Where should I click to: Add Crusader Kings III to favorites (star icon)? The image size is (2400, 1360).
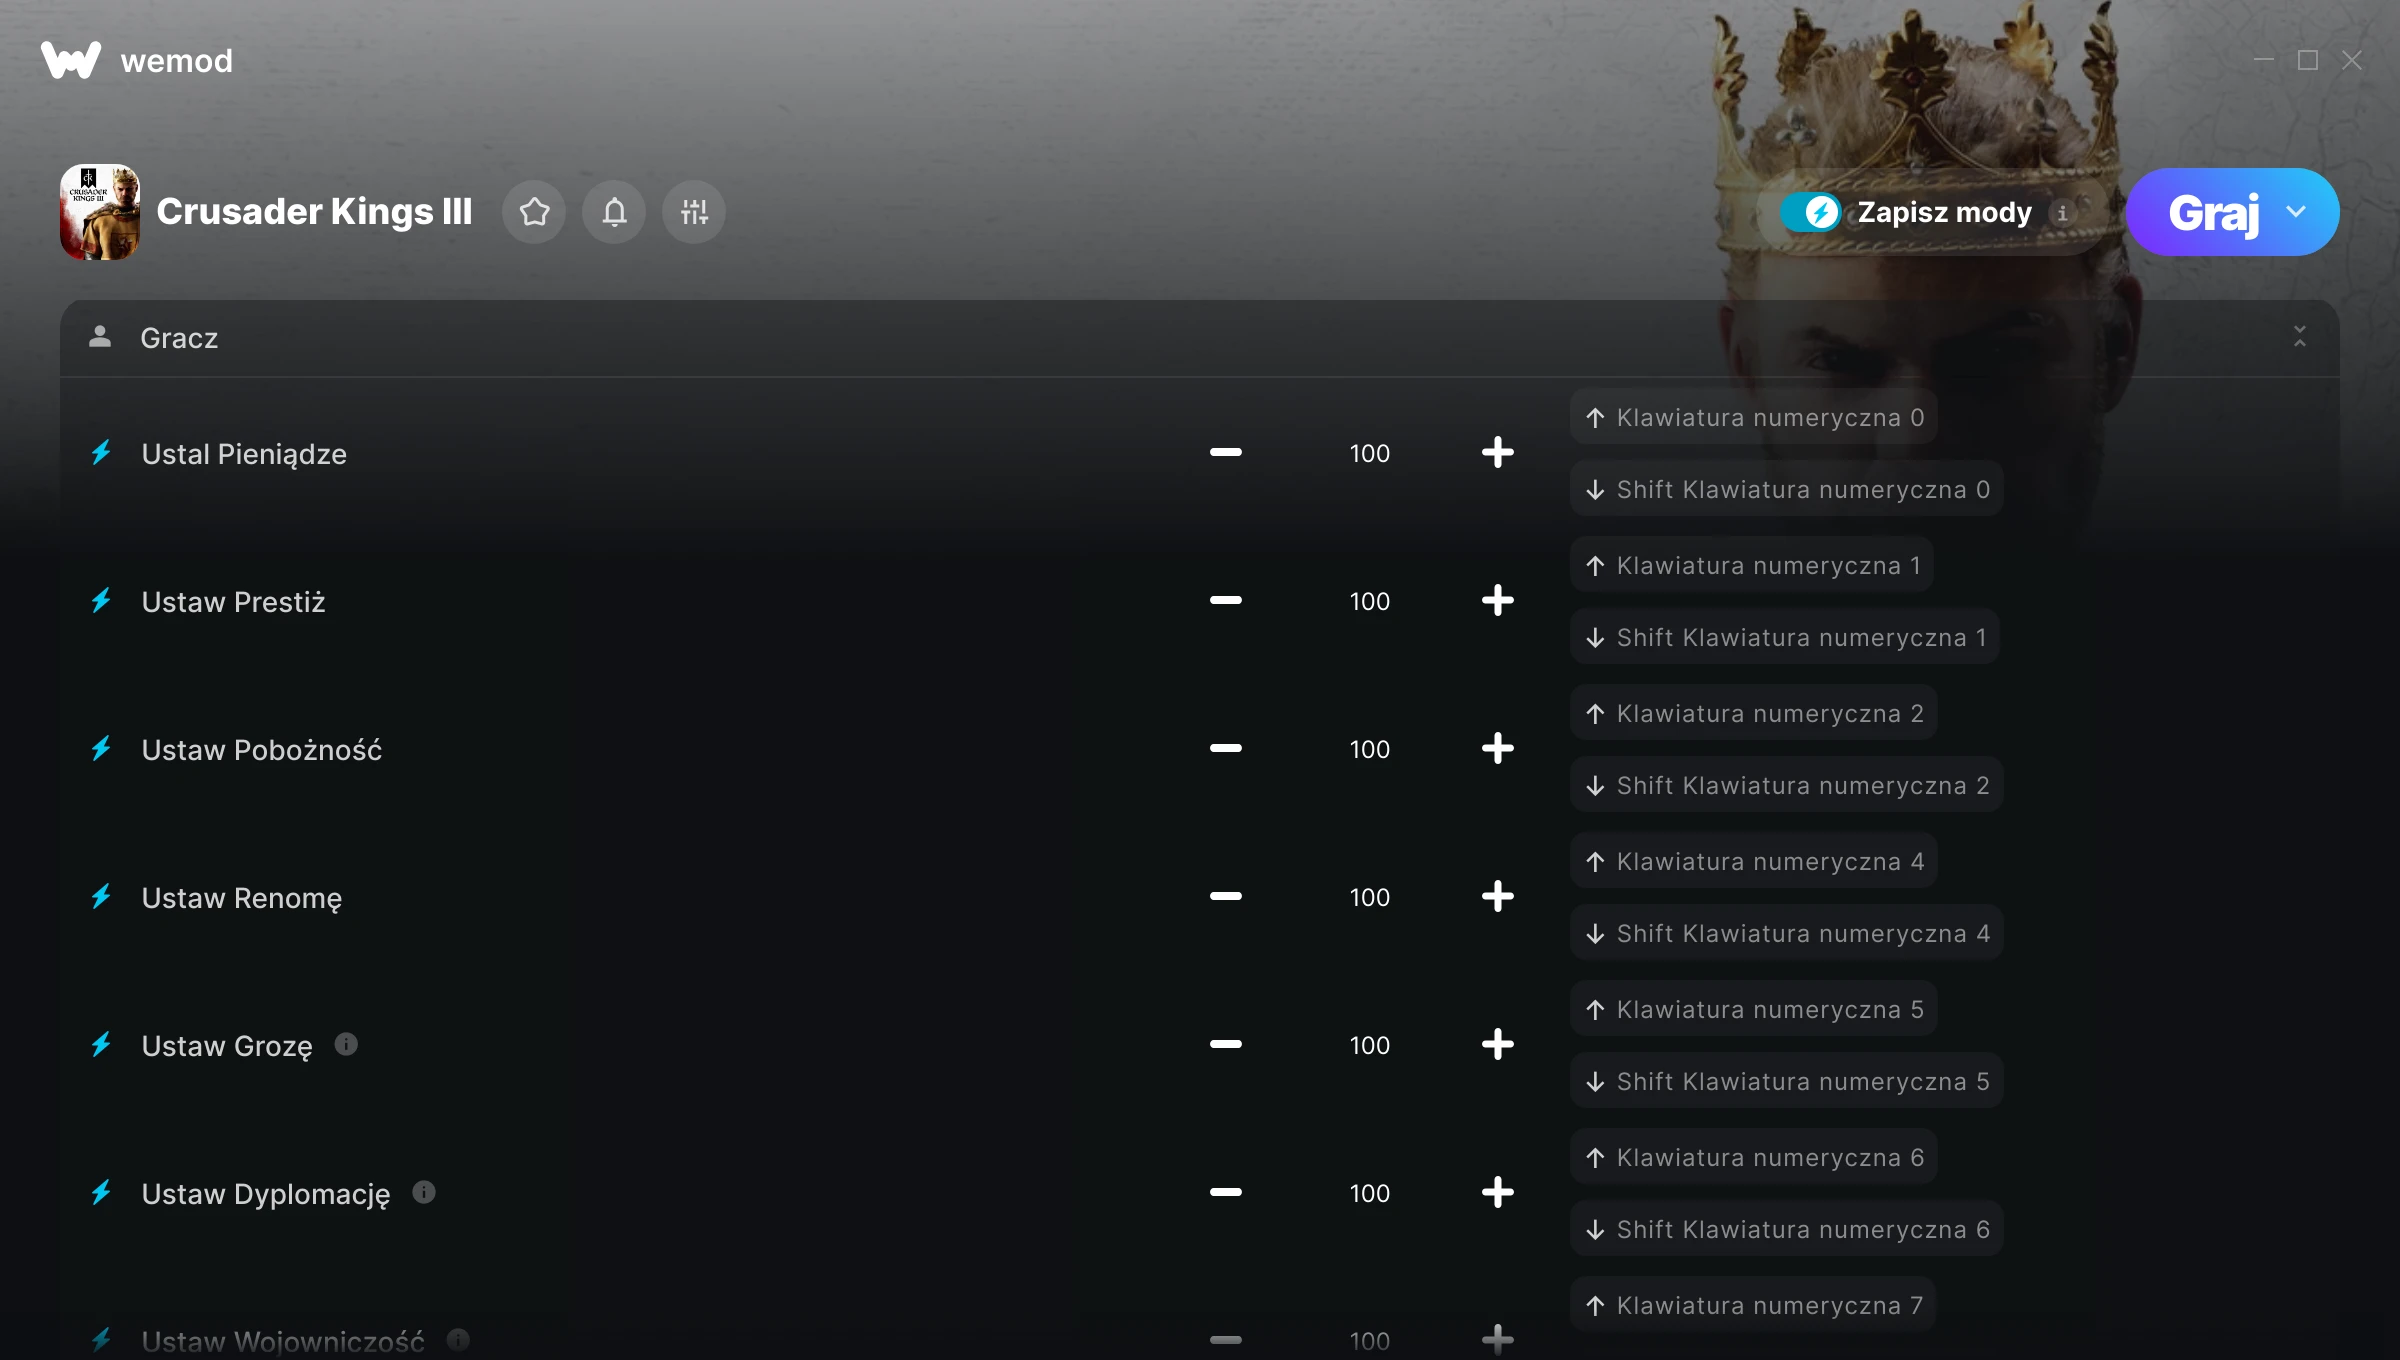(x=534, y=212)
